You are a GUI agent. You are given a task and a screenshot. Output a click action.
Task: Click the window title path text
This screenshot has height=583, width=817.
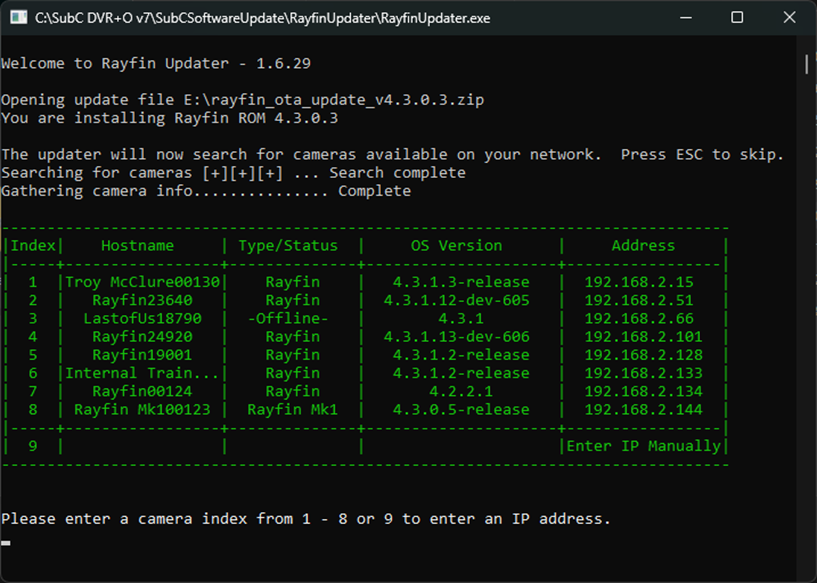coord(263,18)
